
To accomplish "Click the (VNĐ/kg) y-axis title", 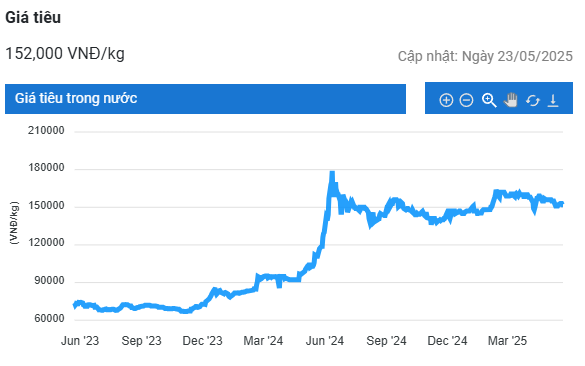I will [x=14, y=223].
